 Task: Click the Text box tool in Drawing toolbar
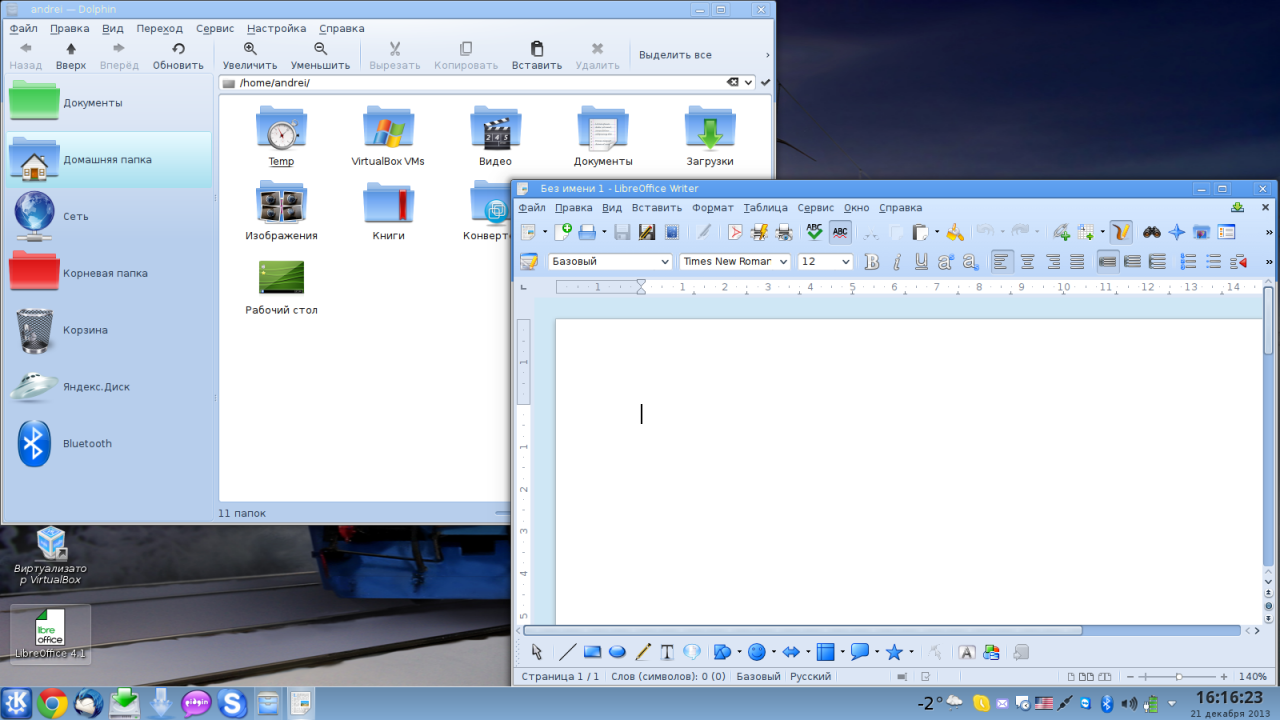coord(667,652)
